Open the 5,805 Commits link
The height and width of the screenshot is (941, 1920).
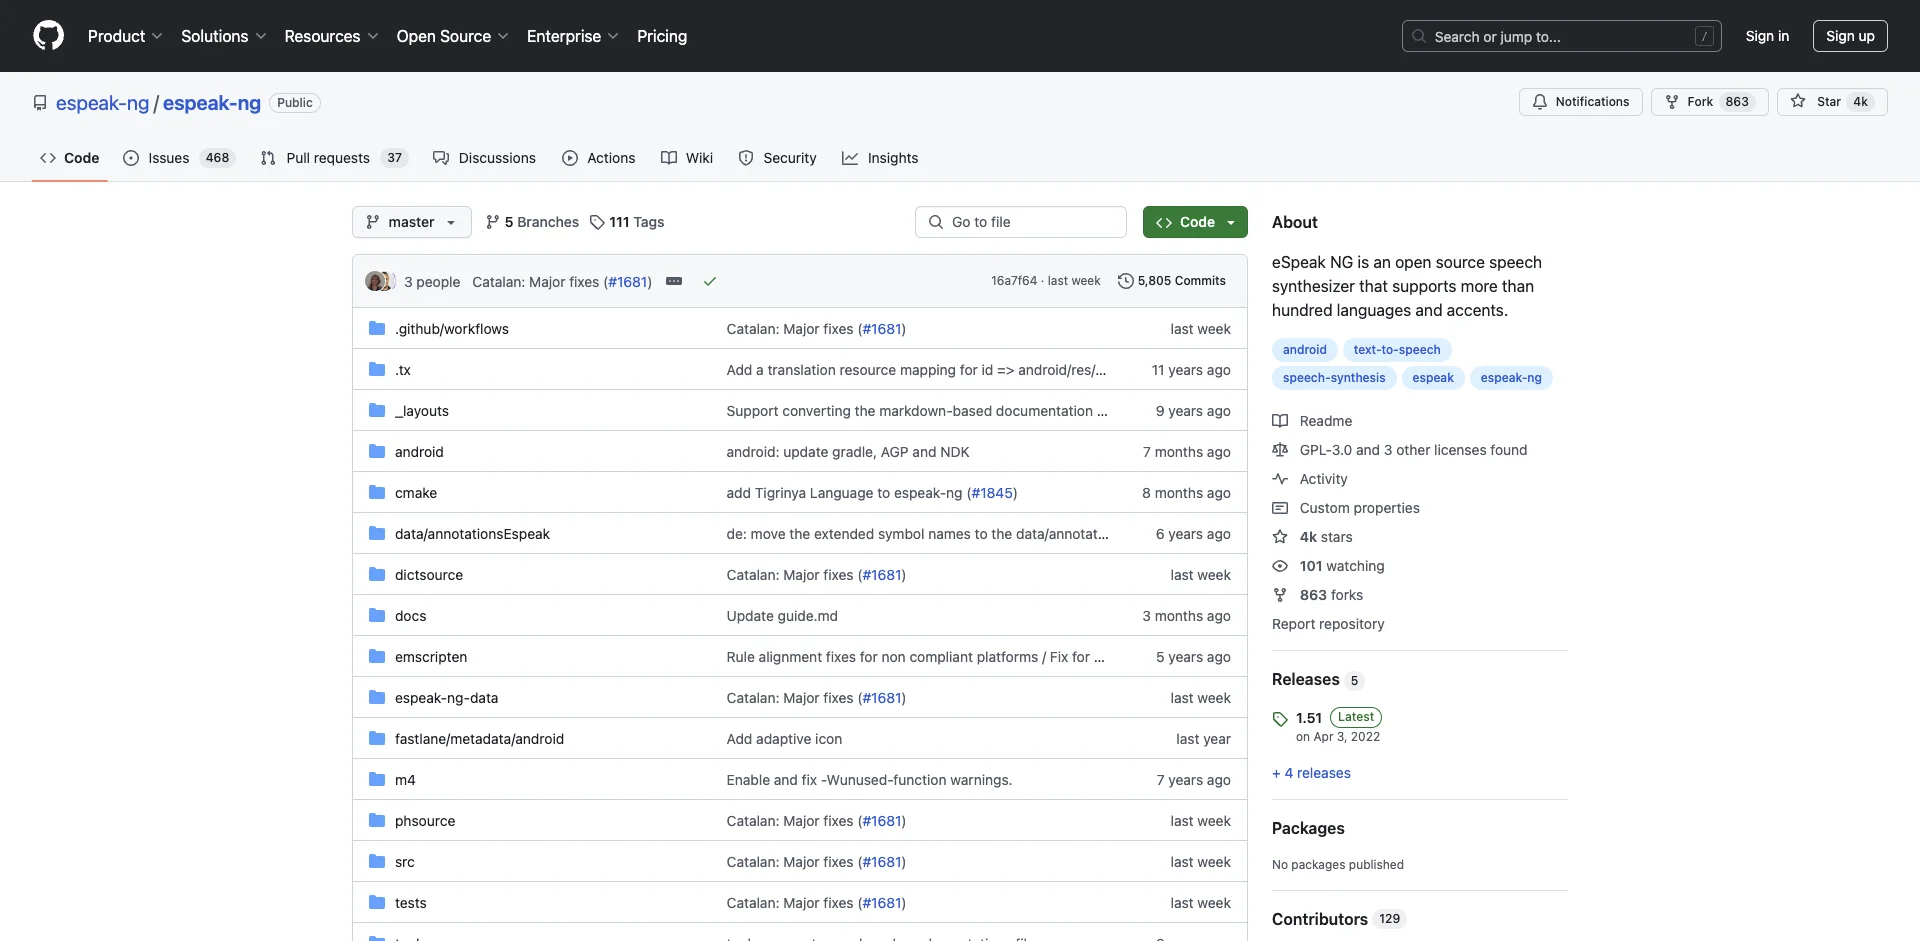click(1171, 281)
